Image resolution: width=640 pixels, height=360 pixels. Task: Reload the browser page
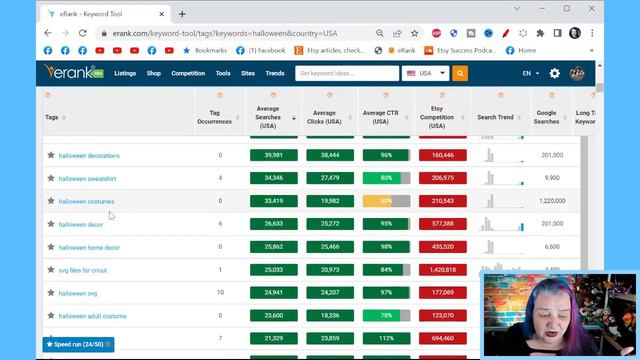(x=82, y=33)
